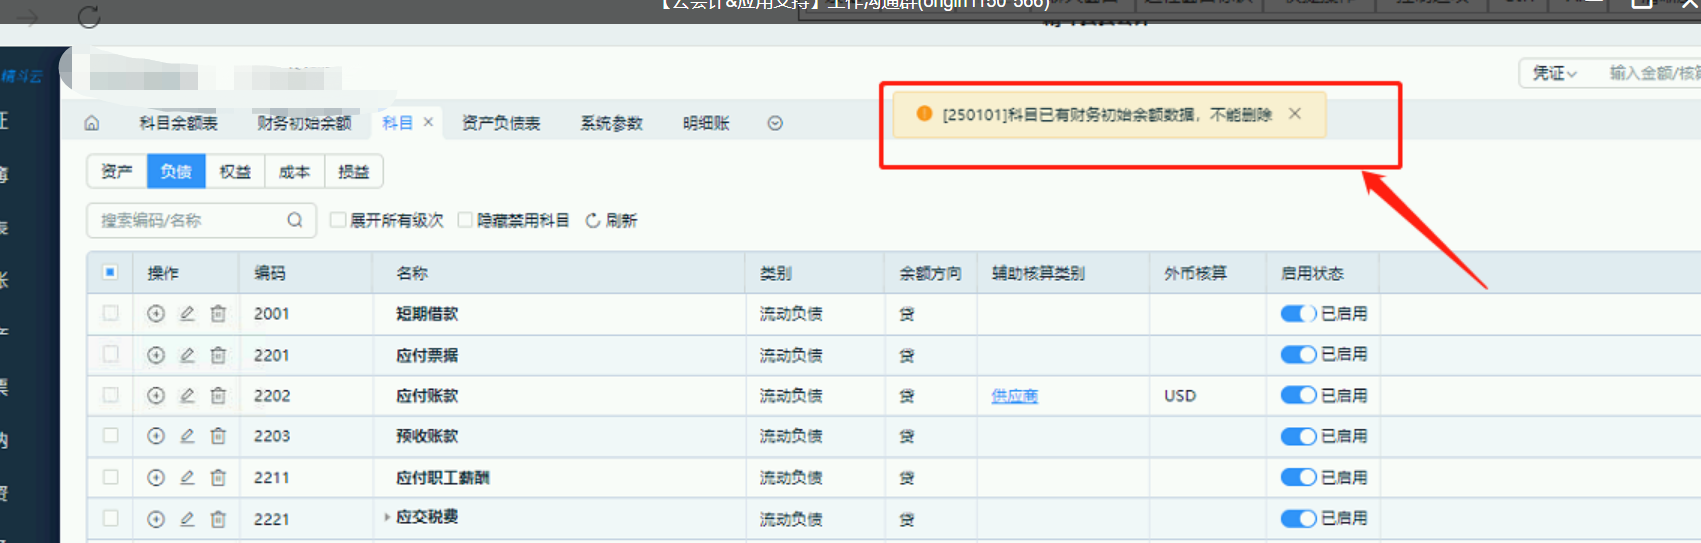Switch to the 资产负债表 tab
The height and width of the screenshot is (543, 1701).
(501, 123)
